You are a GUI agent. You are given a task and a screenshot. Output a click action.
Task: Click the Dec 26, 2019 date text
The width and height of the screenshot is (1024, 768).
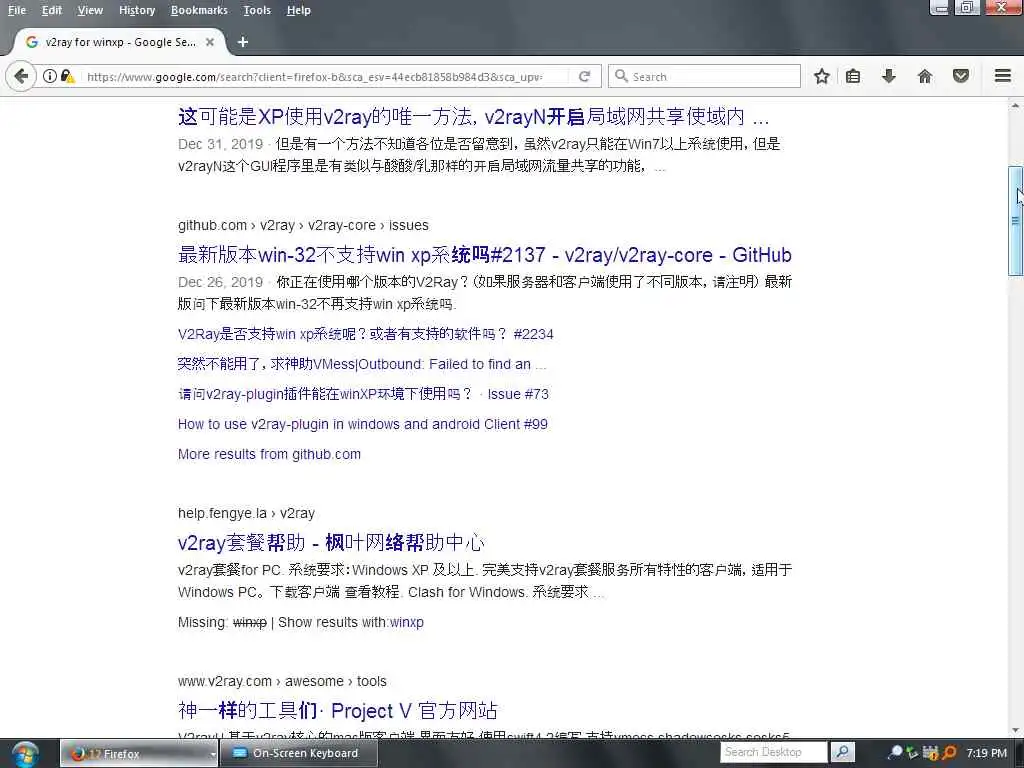coord(220,282)
